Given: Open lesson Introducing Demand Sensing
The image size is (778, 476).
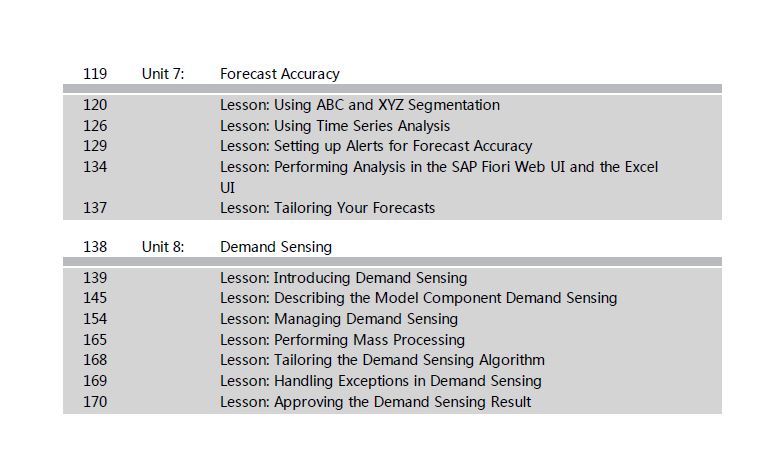Looking at the screenshot, I should tap(343, 278).
